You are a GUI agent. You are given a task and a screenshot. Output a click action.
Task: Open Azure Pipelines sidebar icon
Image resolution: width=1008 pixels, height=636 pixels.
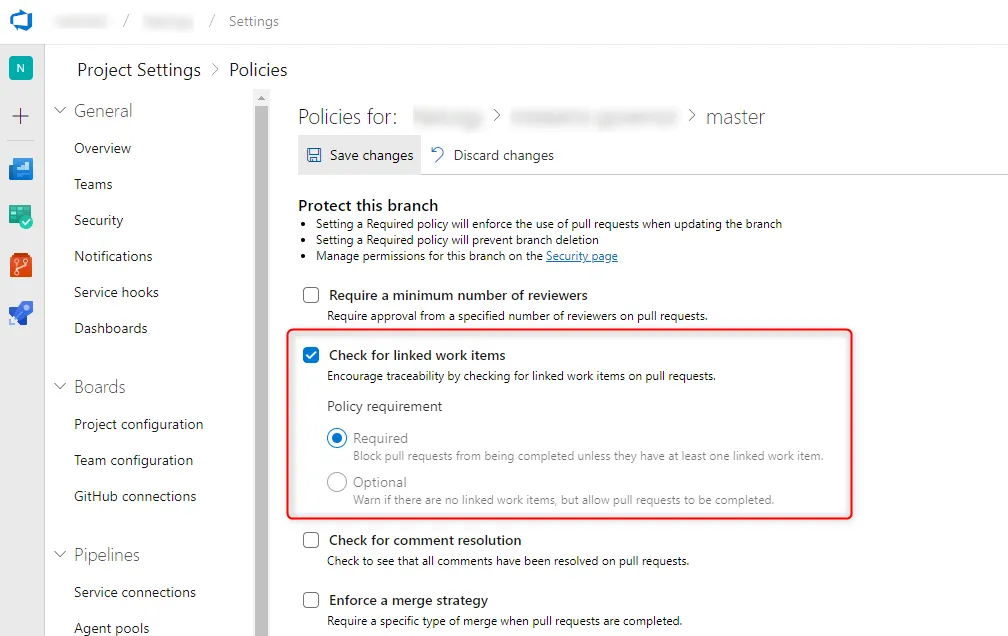[21, 313]
